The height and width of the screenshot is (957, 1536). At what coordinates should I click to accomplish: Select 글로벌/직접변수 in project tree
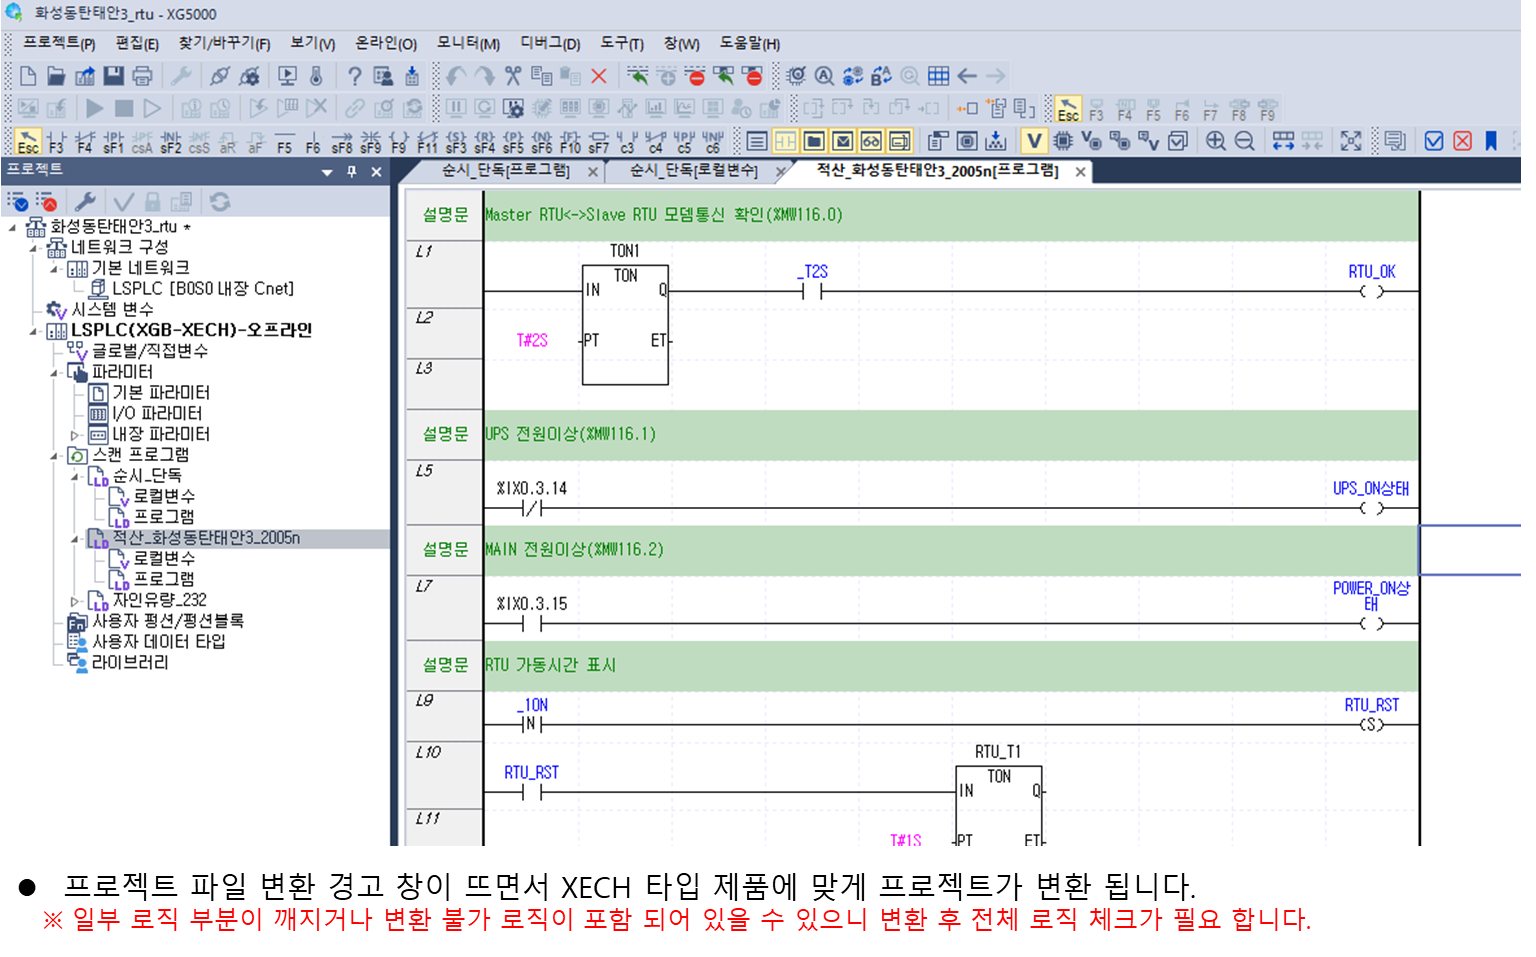(150, 351)
